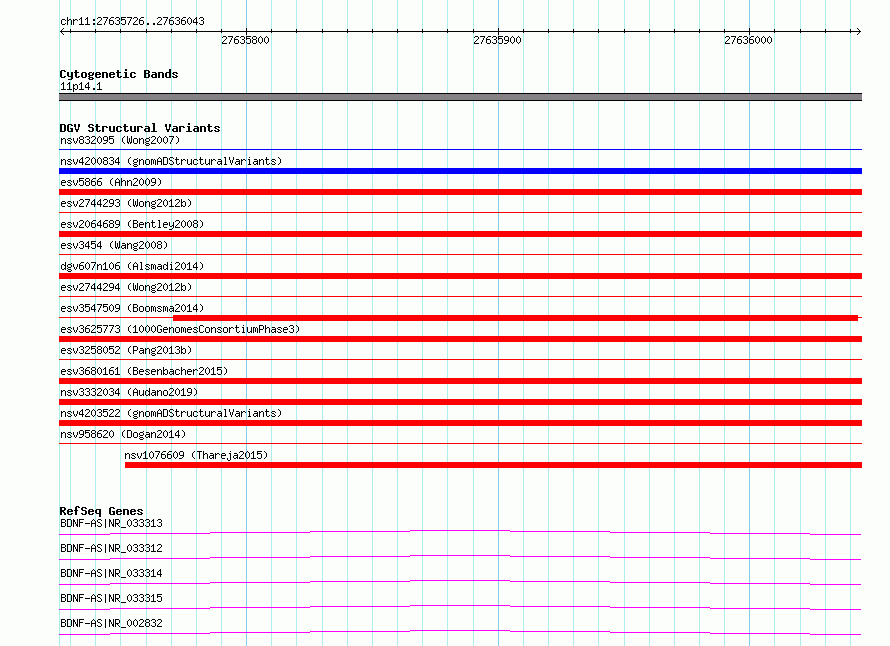Click the BDNF-AS|NR_033314 magenta transcript line
This screenshot has width=890, height=646.
pos(460,583)
